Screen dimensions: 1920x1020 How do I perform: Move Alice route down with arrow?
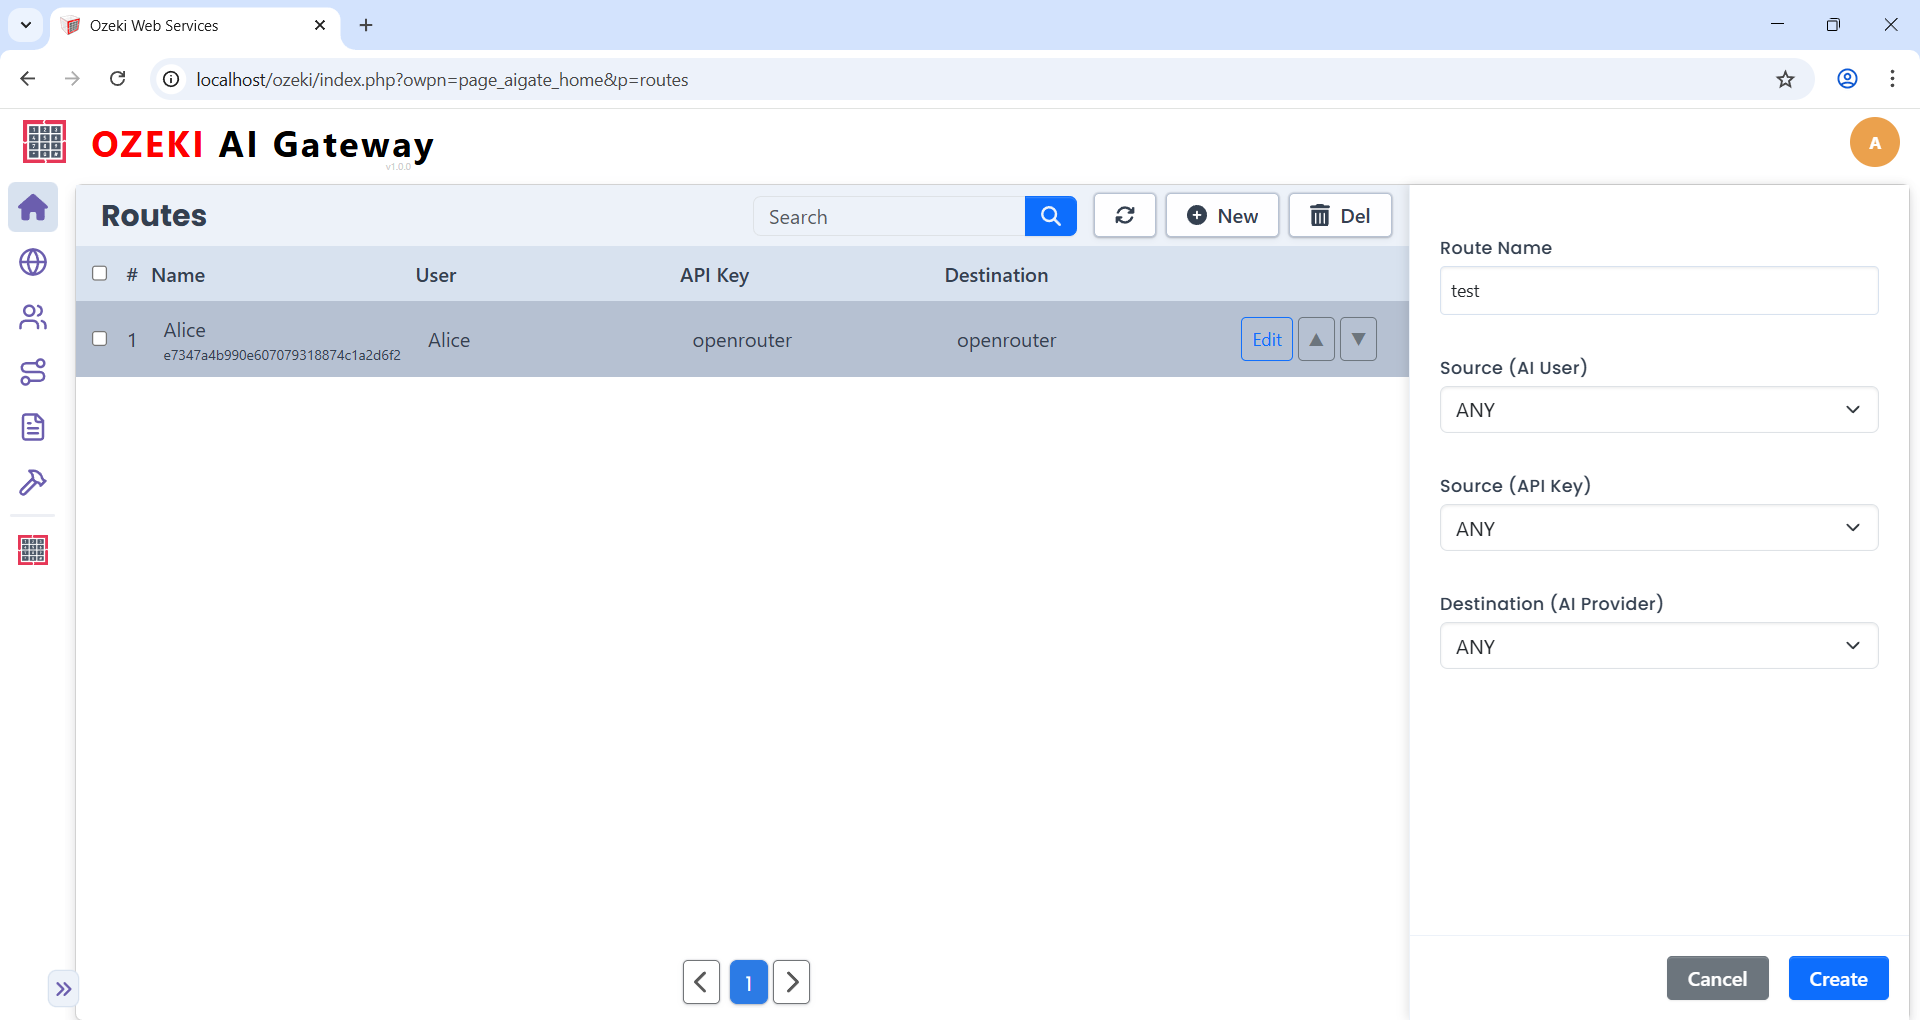coord(1358,339)
